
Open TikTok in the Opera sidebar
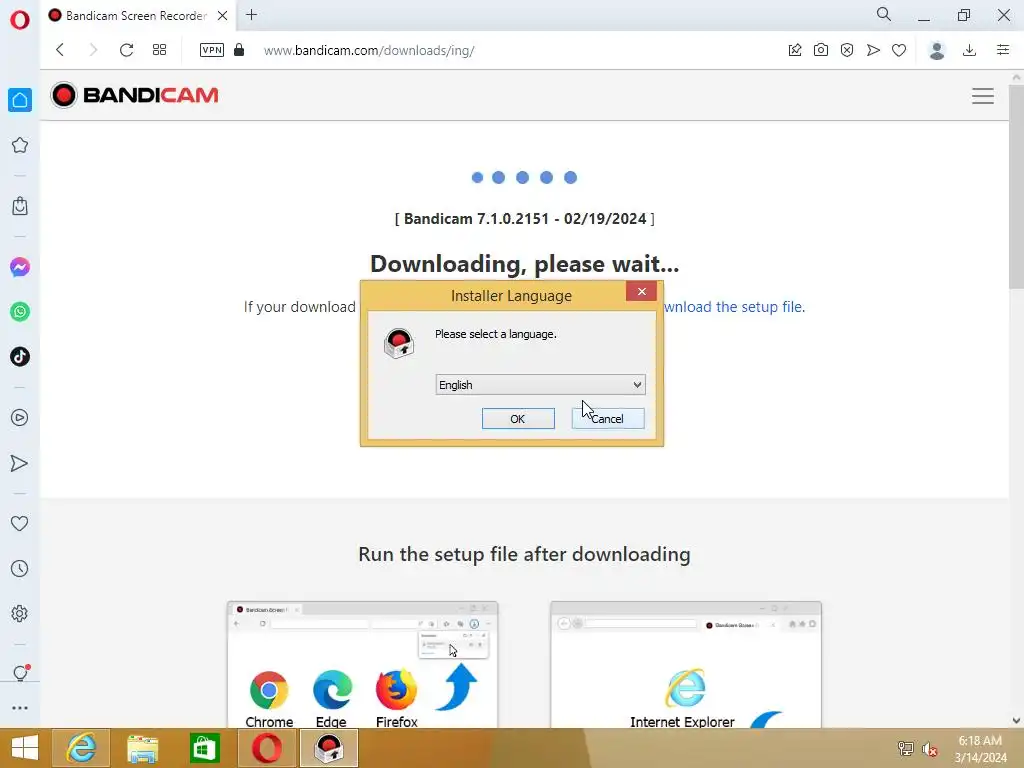click(x=20, y=357)
